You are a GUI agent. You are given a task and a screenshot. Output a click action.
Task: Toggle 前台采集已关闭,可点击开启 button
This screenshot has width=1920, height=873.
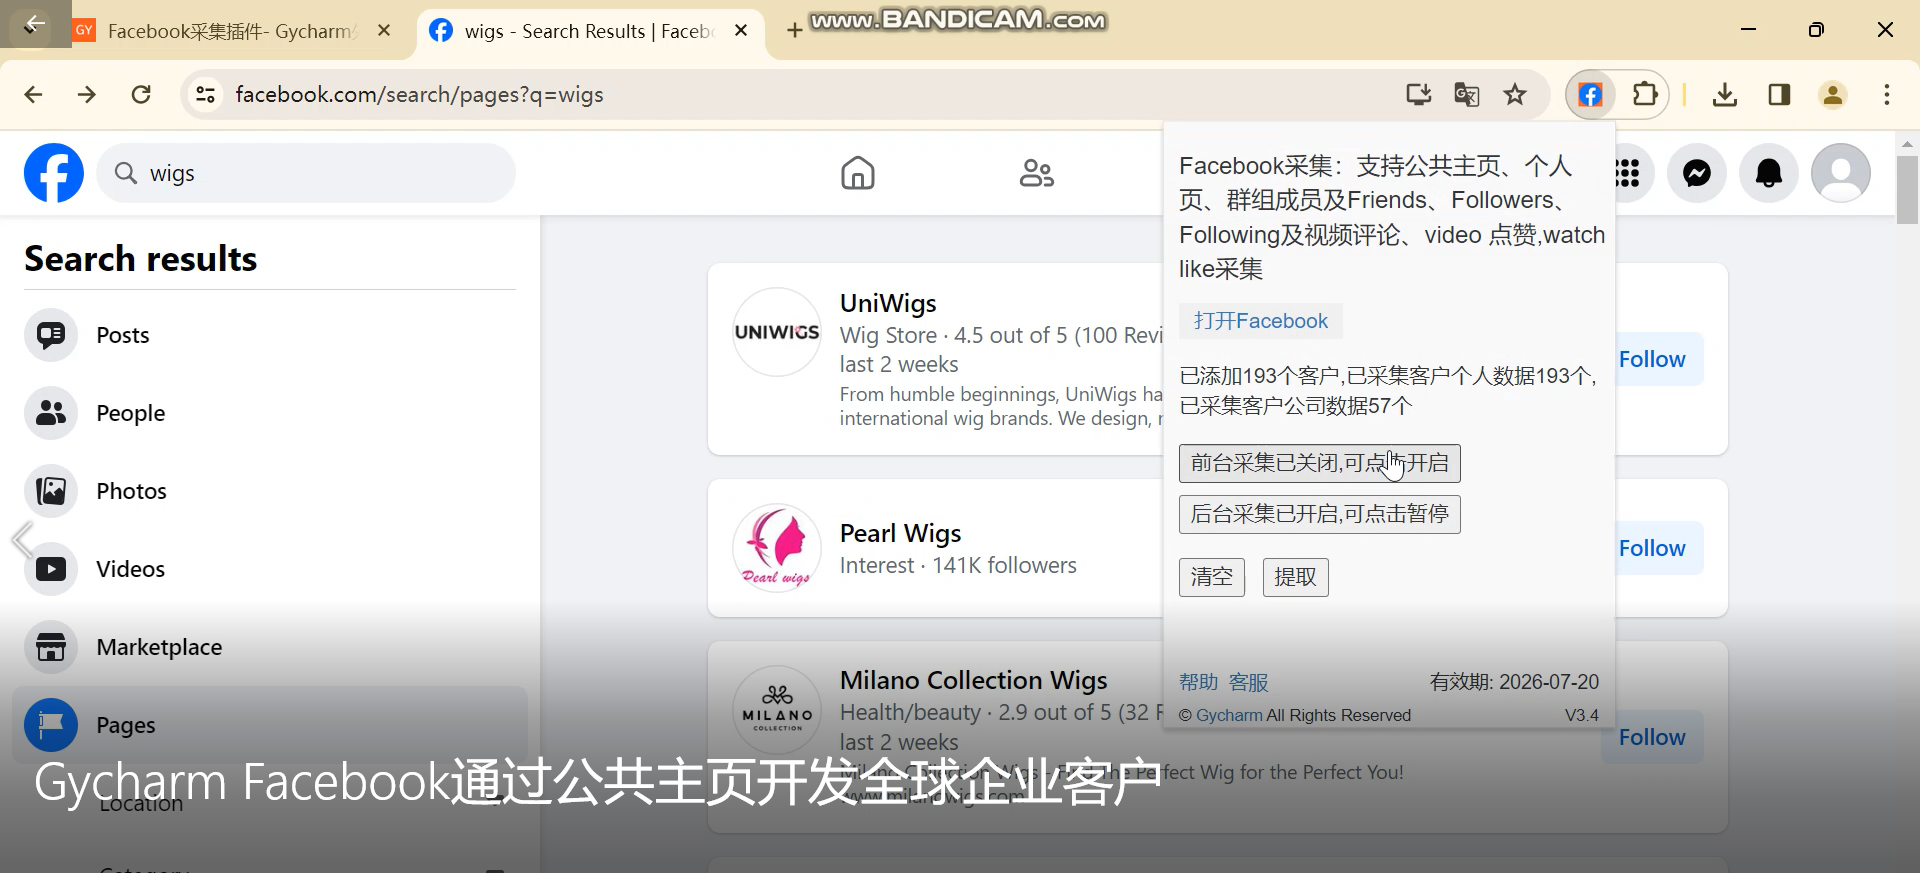pyautogui.click(x=1319, y=463)
